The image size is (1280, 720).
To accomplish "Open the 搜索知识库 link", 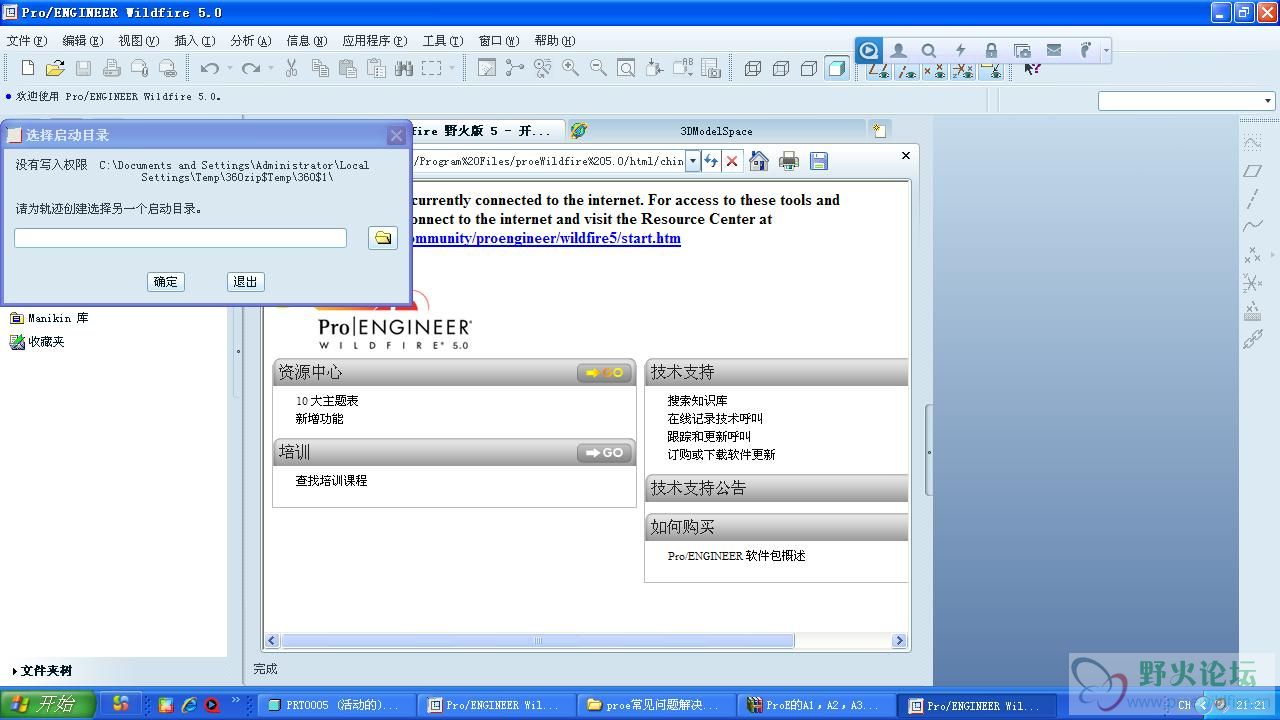I will [697, 400].
